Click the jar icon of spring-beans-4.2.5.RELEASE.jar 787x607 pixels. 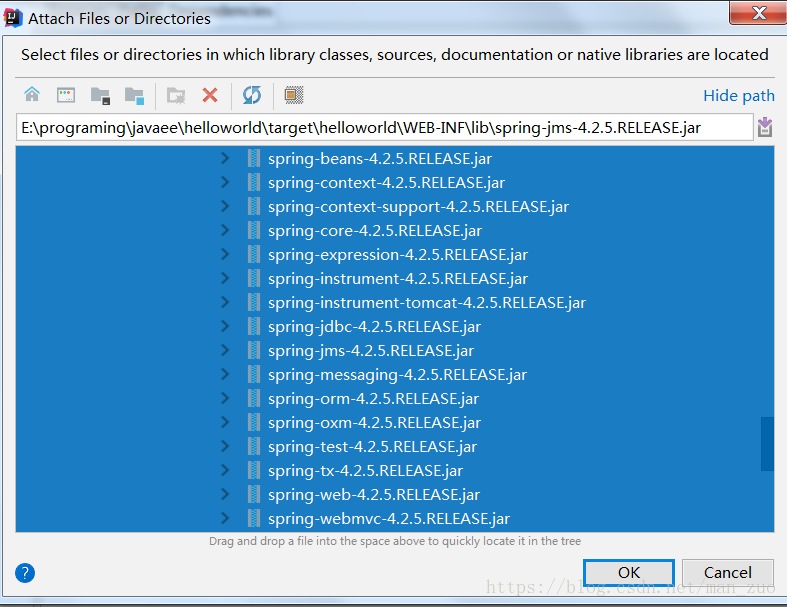(x=254, y=159)
